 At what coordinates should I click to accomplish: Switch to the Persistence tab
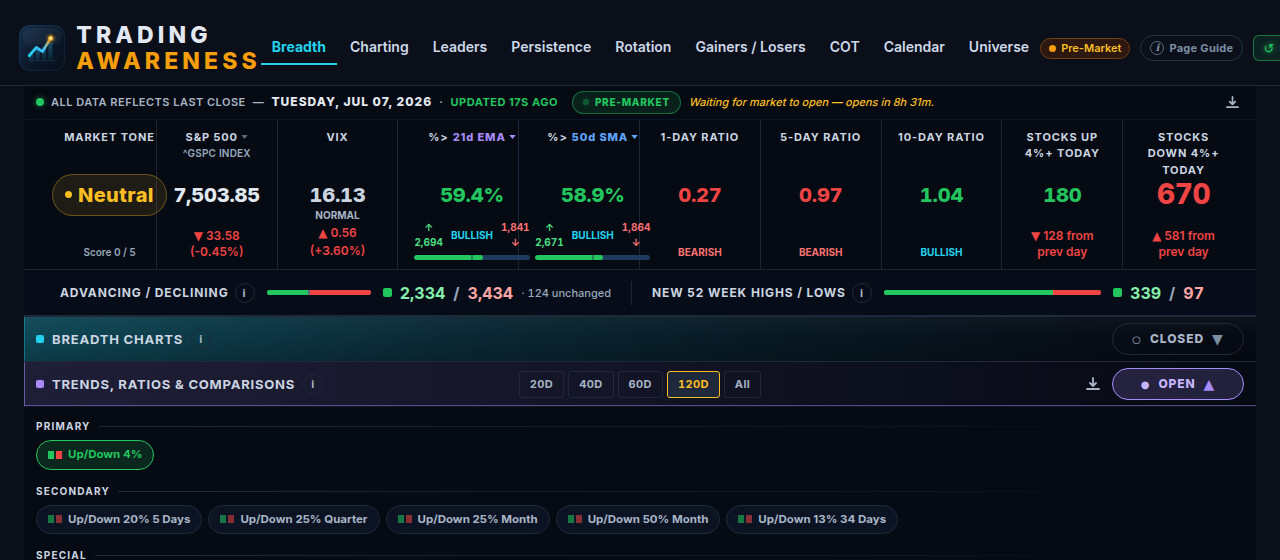(x=551, y=47)
